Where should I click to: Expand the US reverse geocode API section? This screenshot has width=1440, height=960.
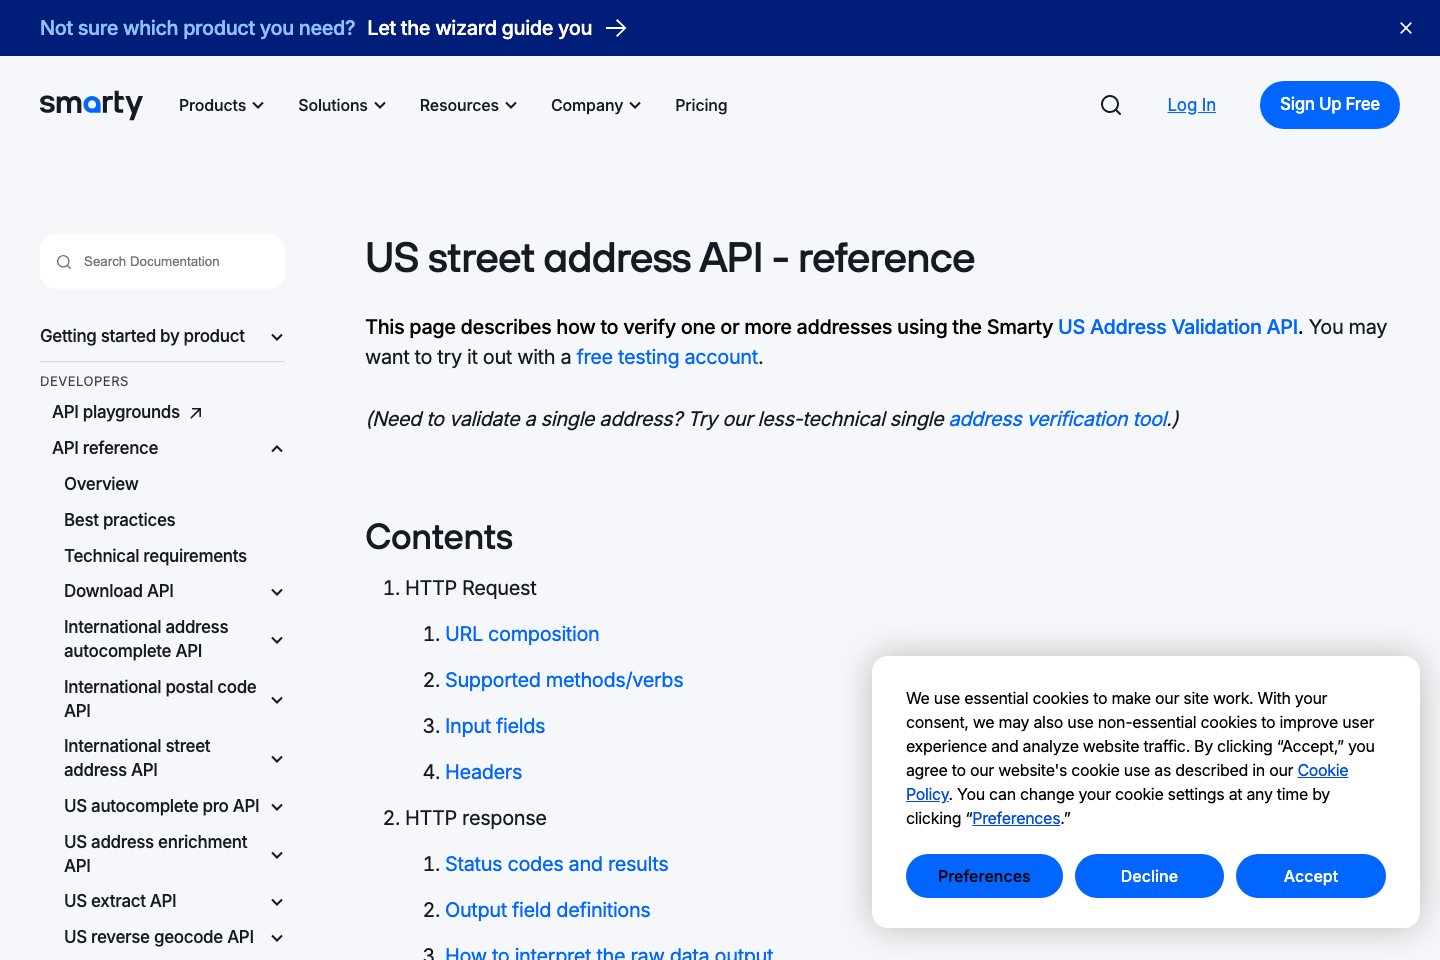pyautogui.click(x=276, y=937)
